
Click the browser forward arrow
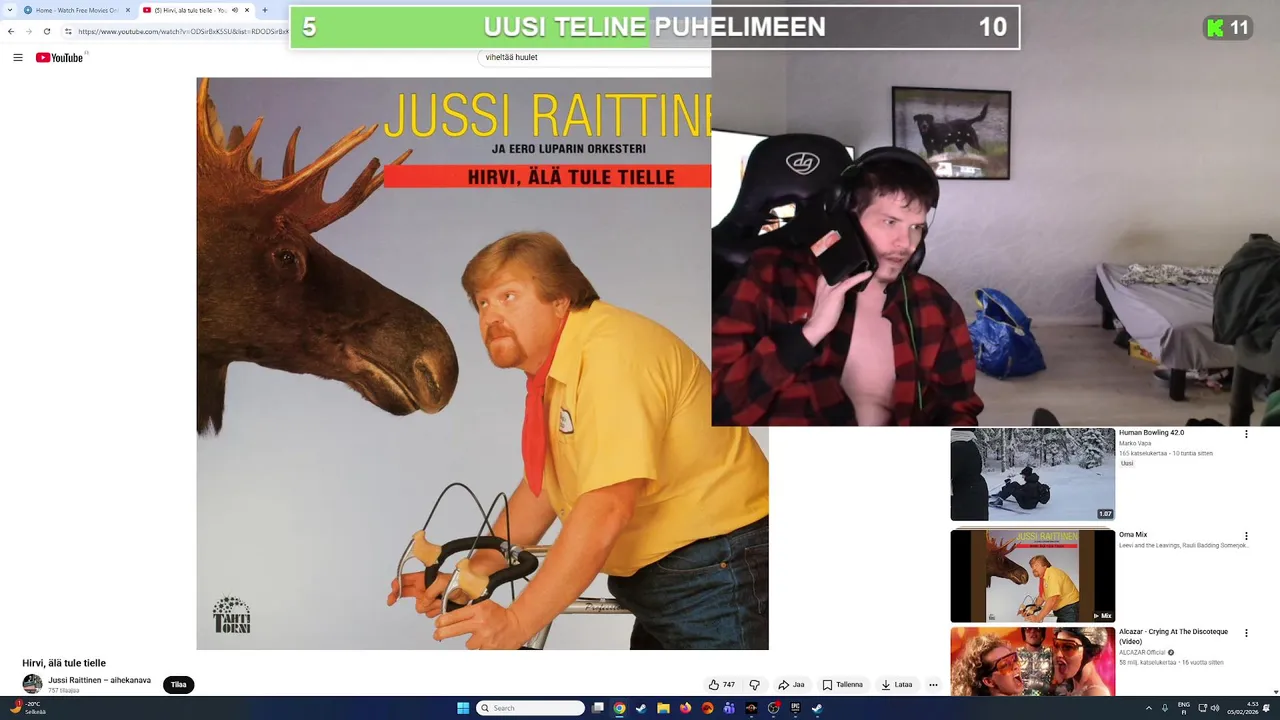(29, 31)
